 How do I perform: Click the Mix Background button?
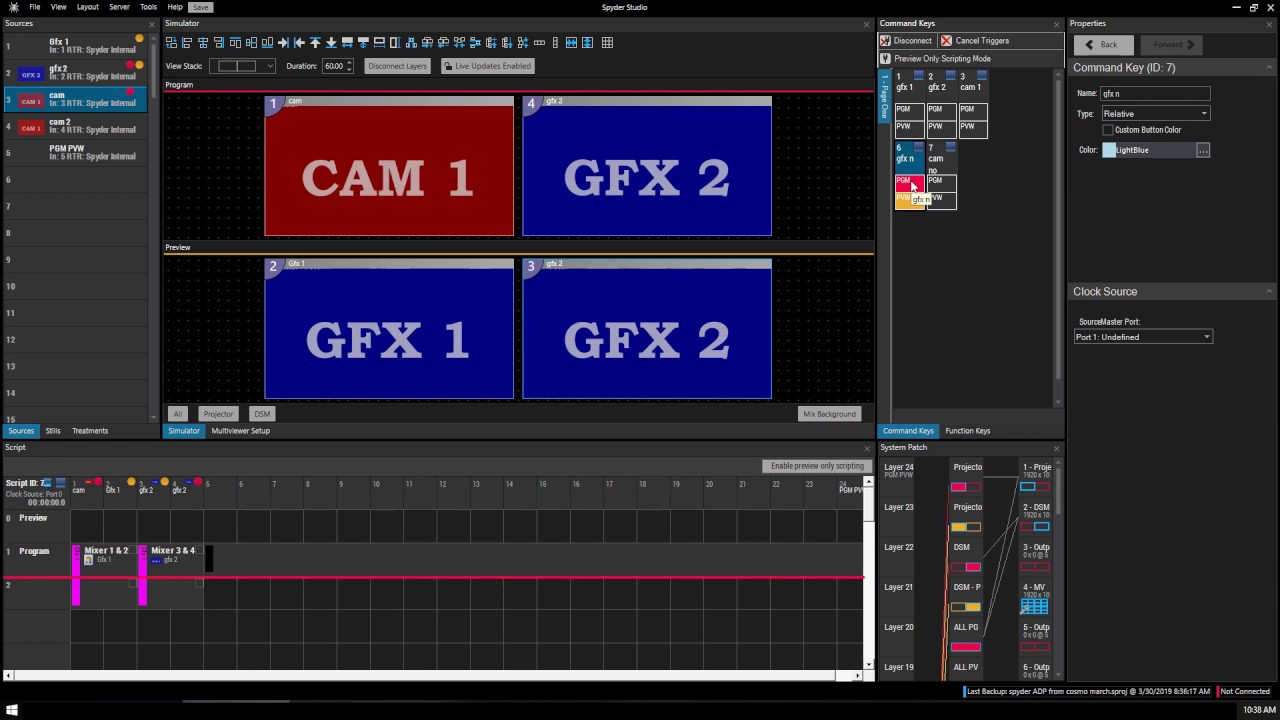(830, 414)
